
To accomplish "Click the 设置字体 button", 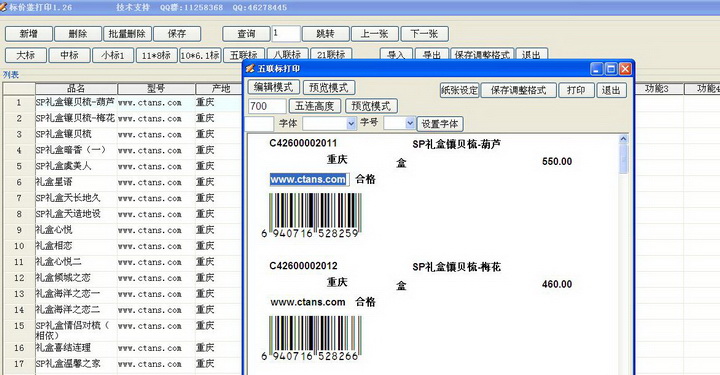I will pyautogui.click(x=440, y=124).
